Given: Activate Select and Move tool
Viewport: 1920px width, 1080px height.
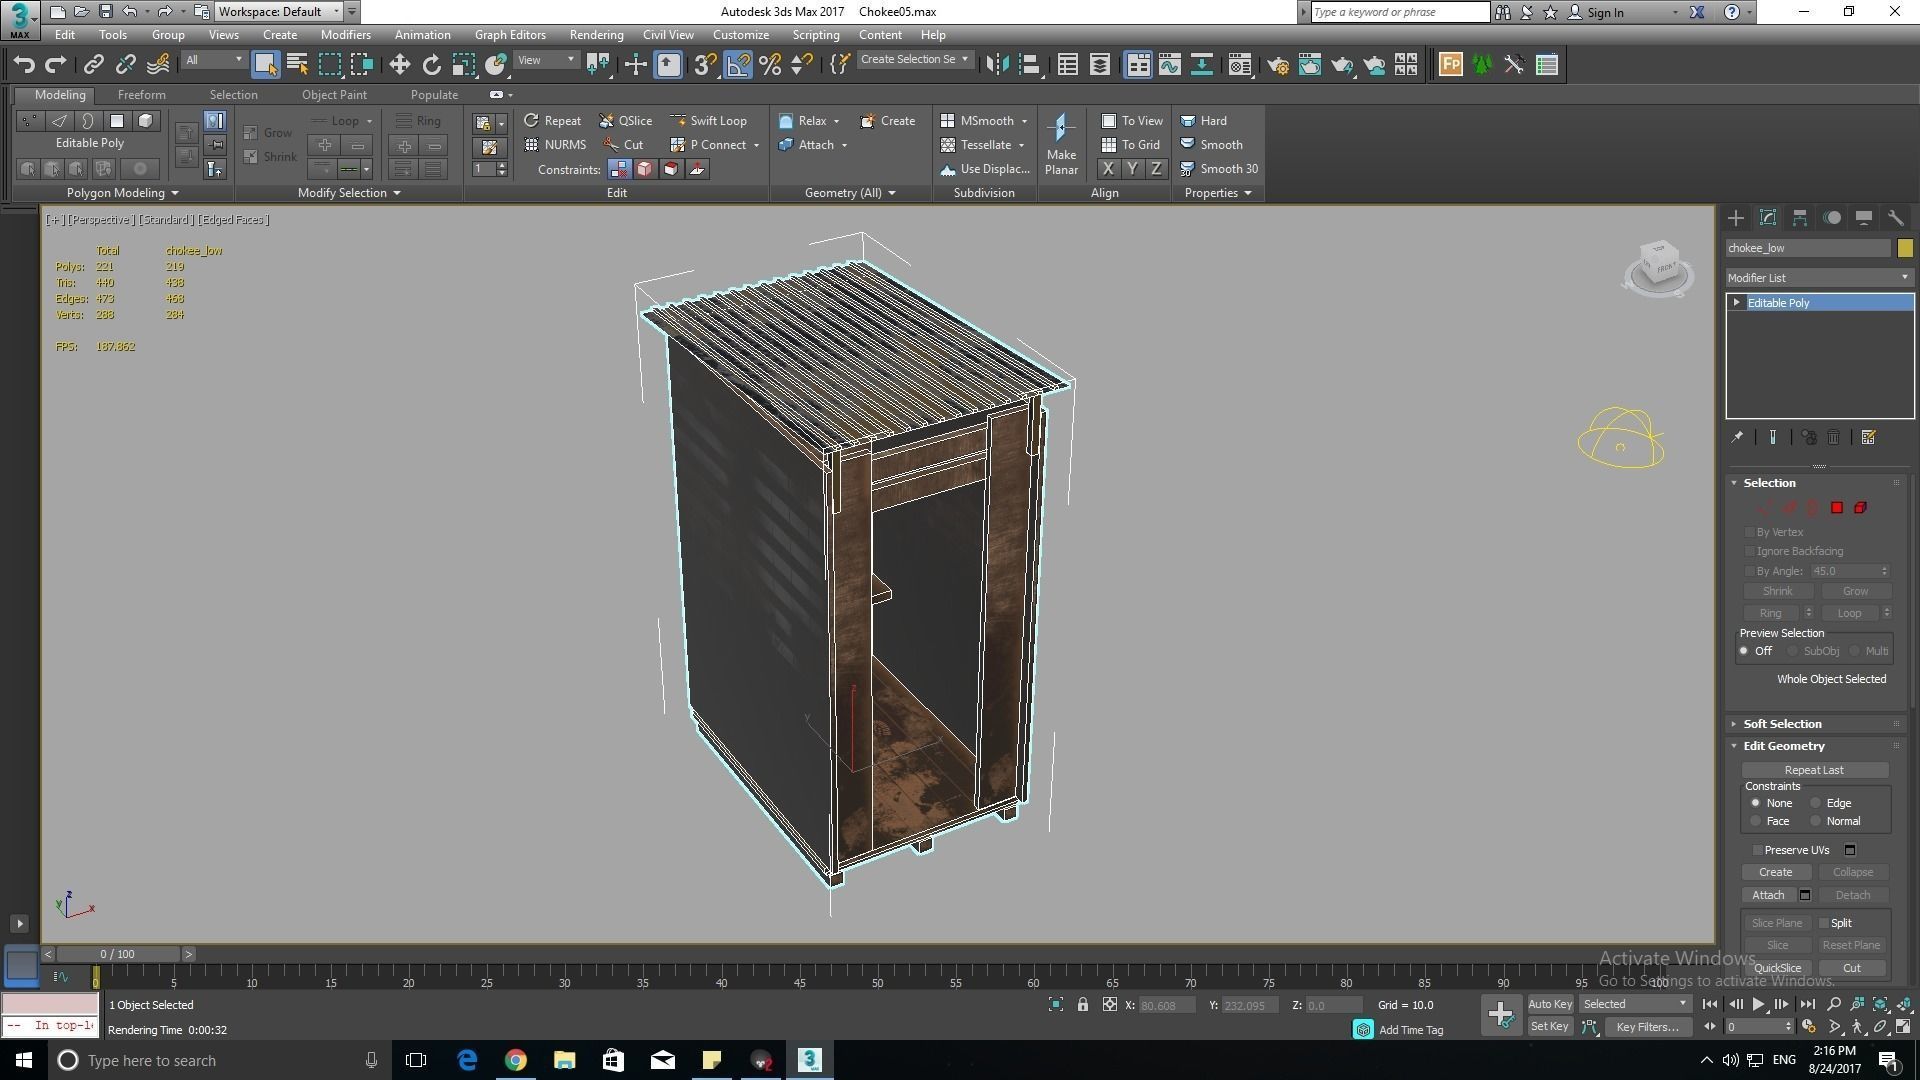Looking at the screenshot, I should click(399, 65).
